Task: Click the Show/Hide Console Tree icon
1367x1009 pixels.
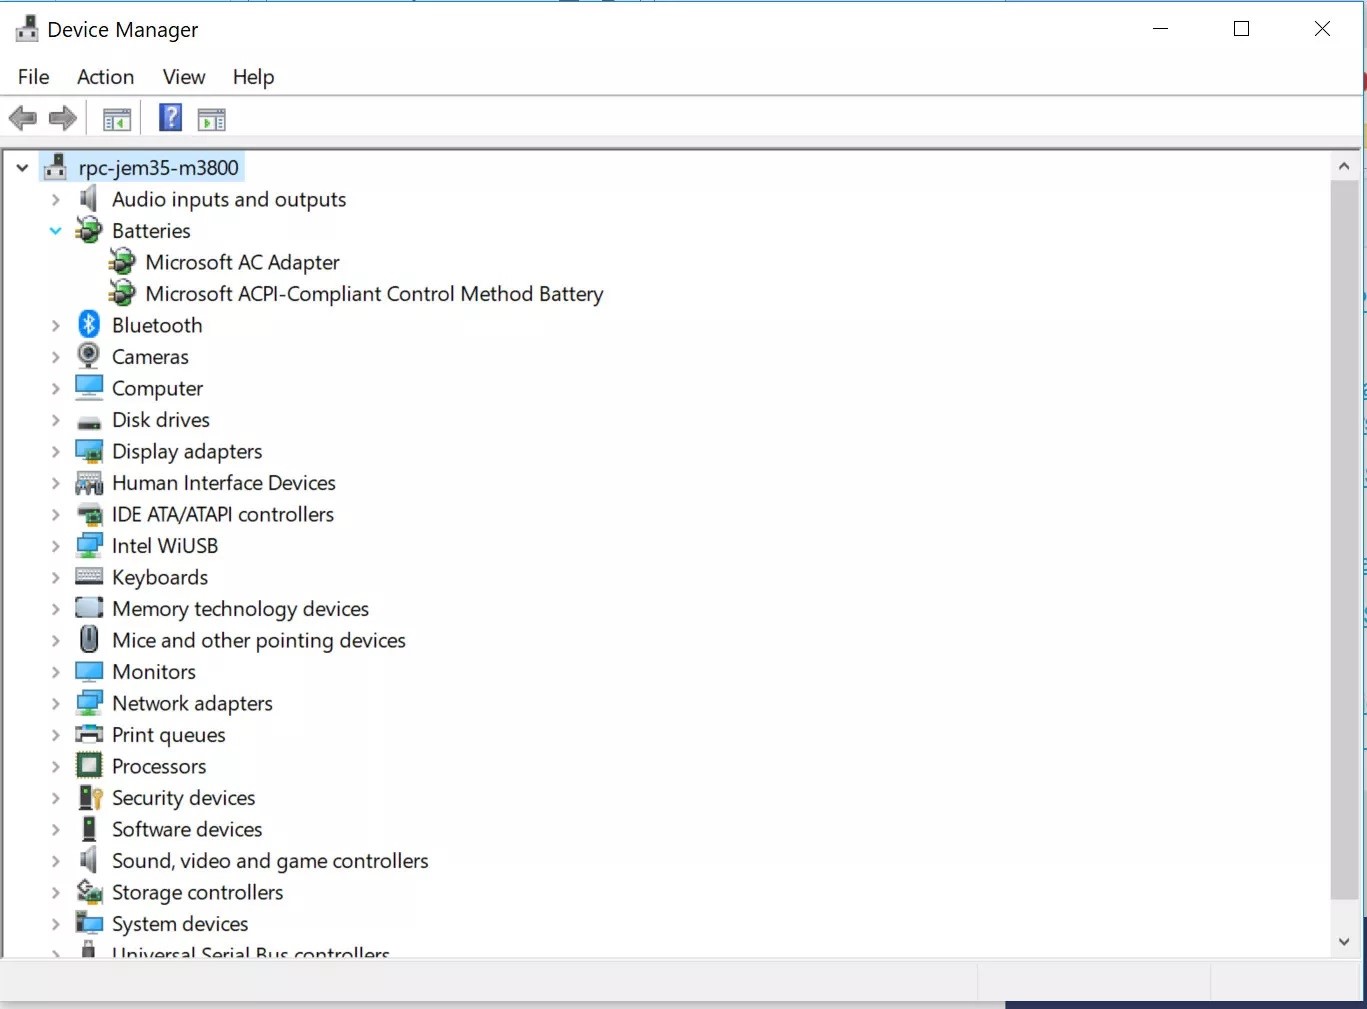Action: [x=117, y=120]
